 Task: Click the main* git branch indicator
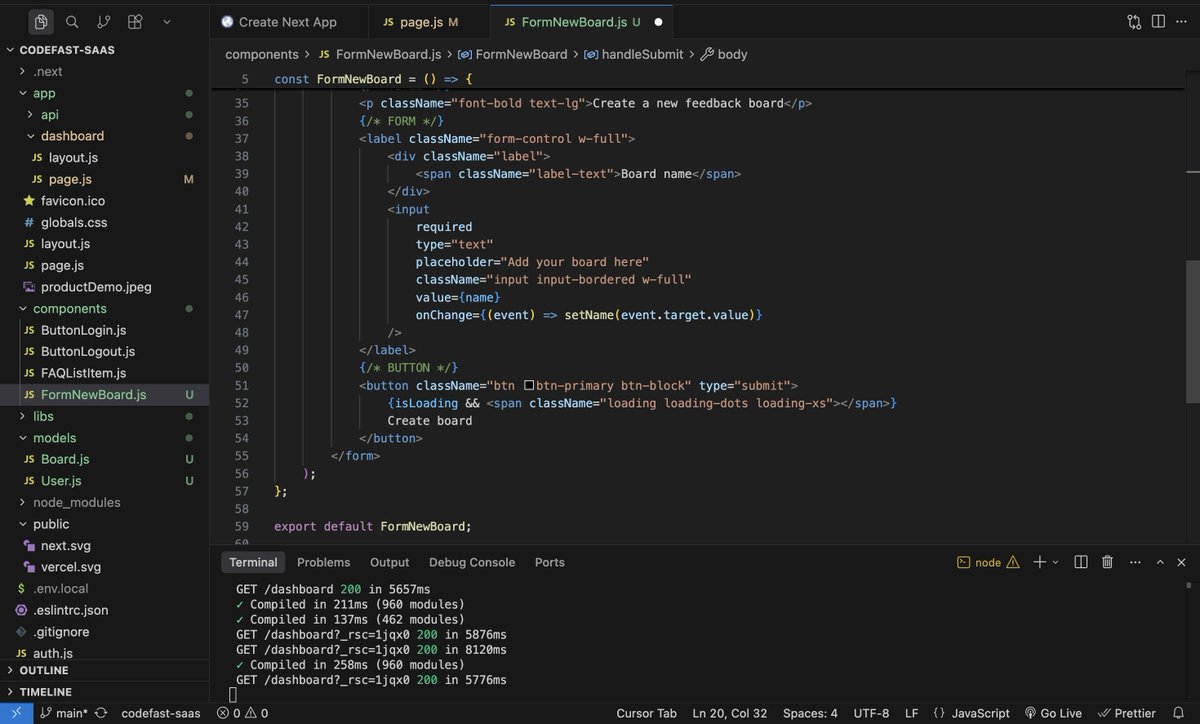64,713
